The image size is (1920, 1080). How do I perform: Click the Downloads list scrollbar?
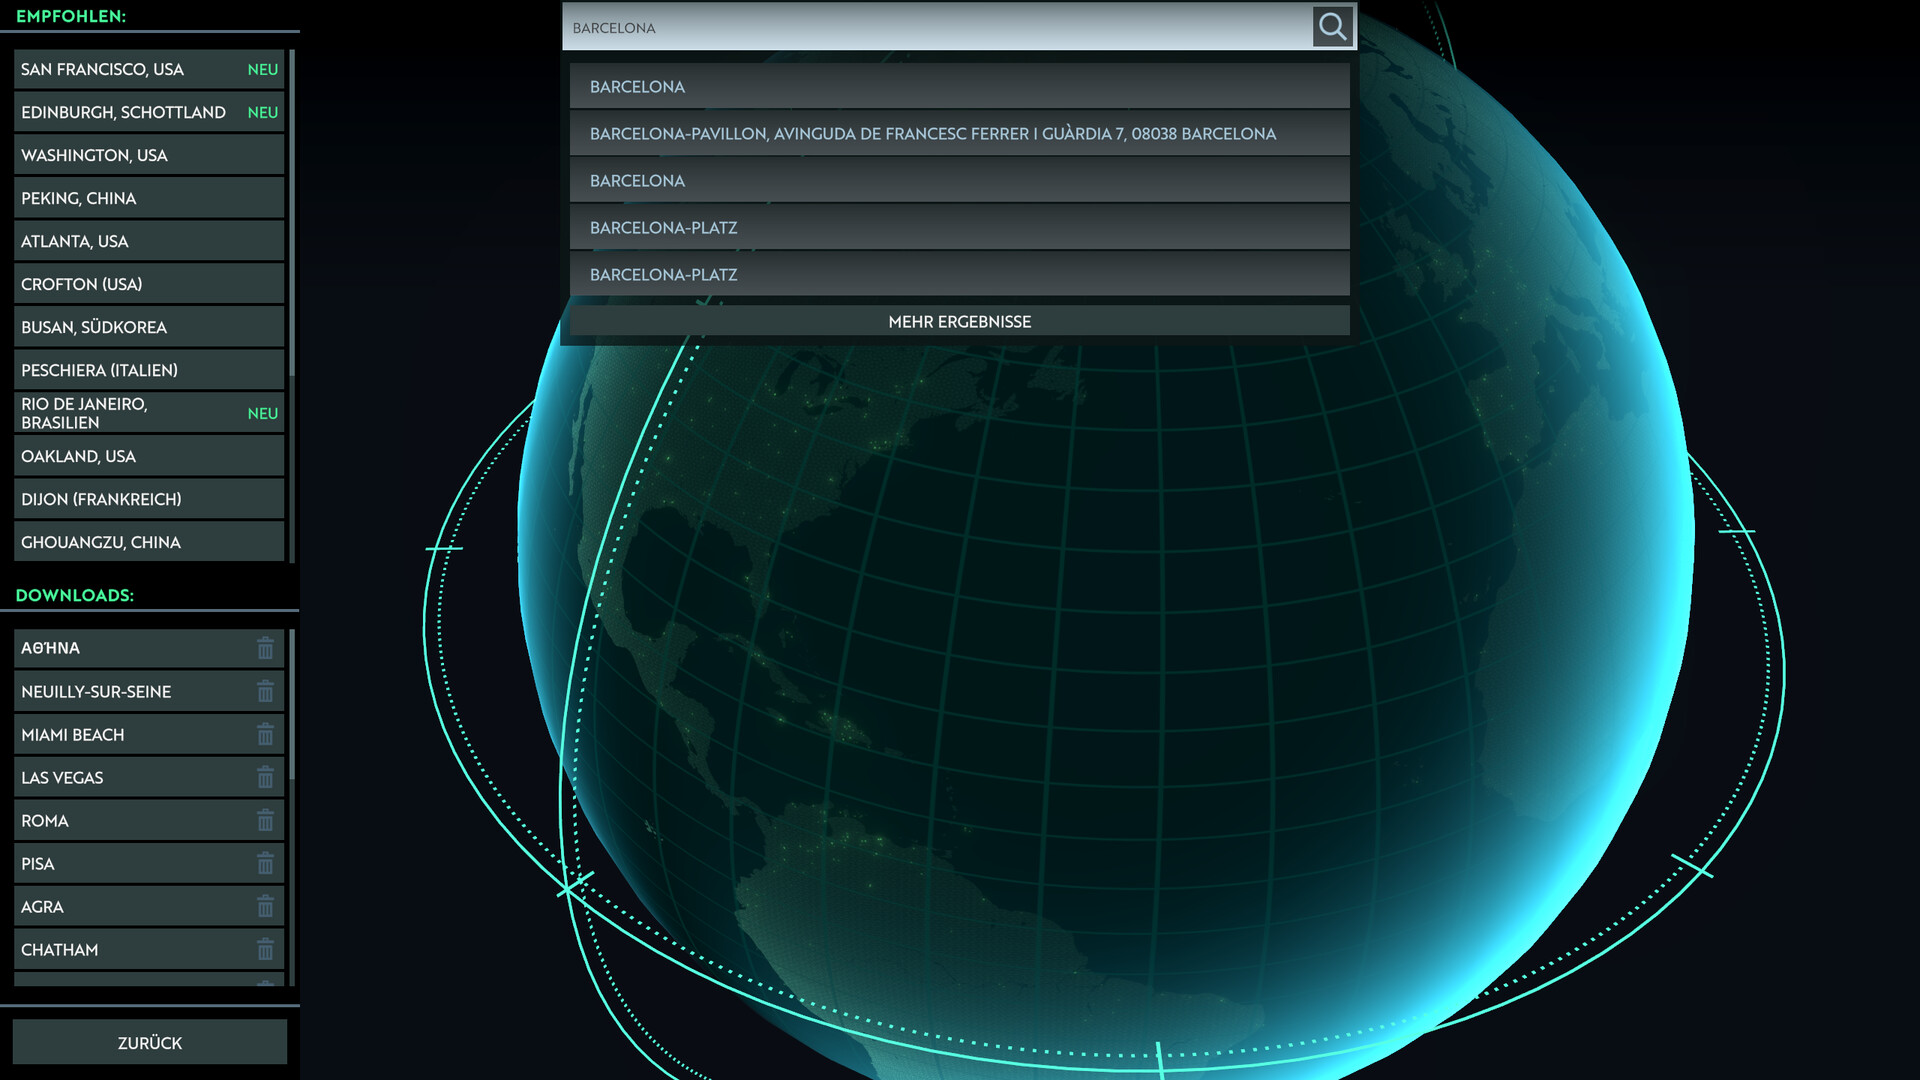pyautogui.click(x=292, y=705)
